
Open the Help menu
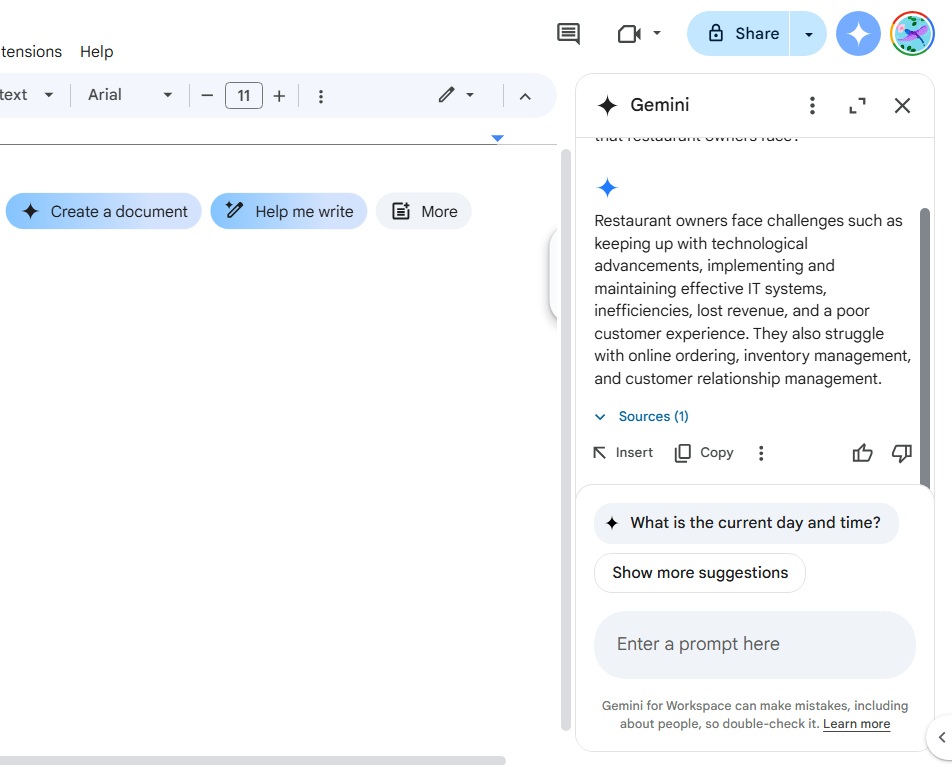[x=96, y=51]
